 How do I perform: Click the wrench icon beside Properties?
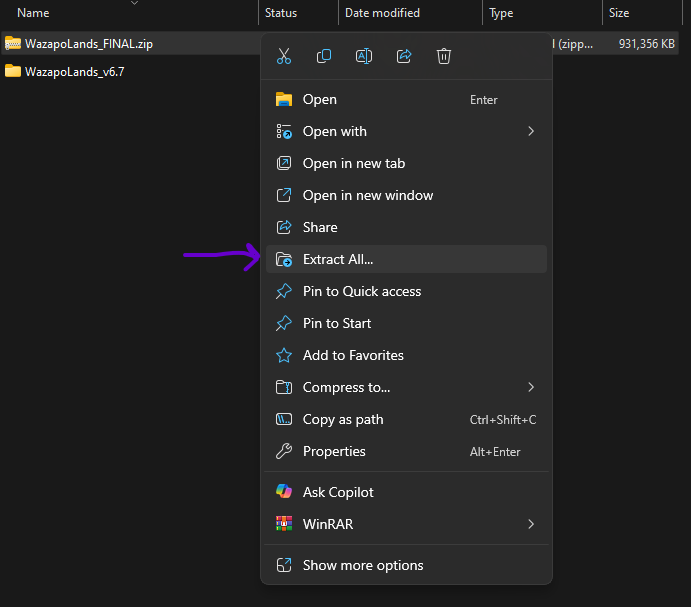coord(284,451)
